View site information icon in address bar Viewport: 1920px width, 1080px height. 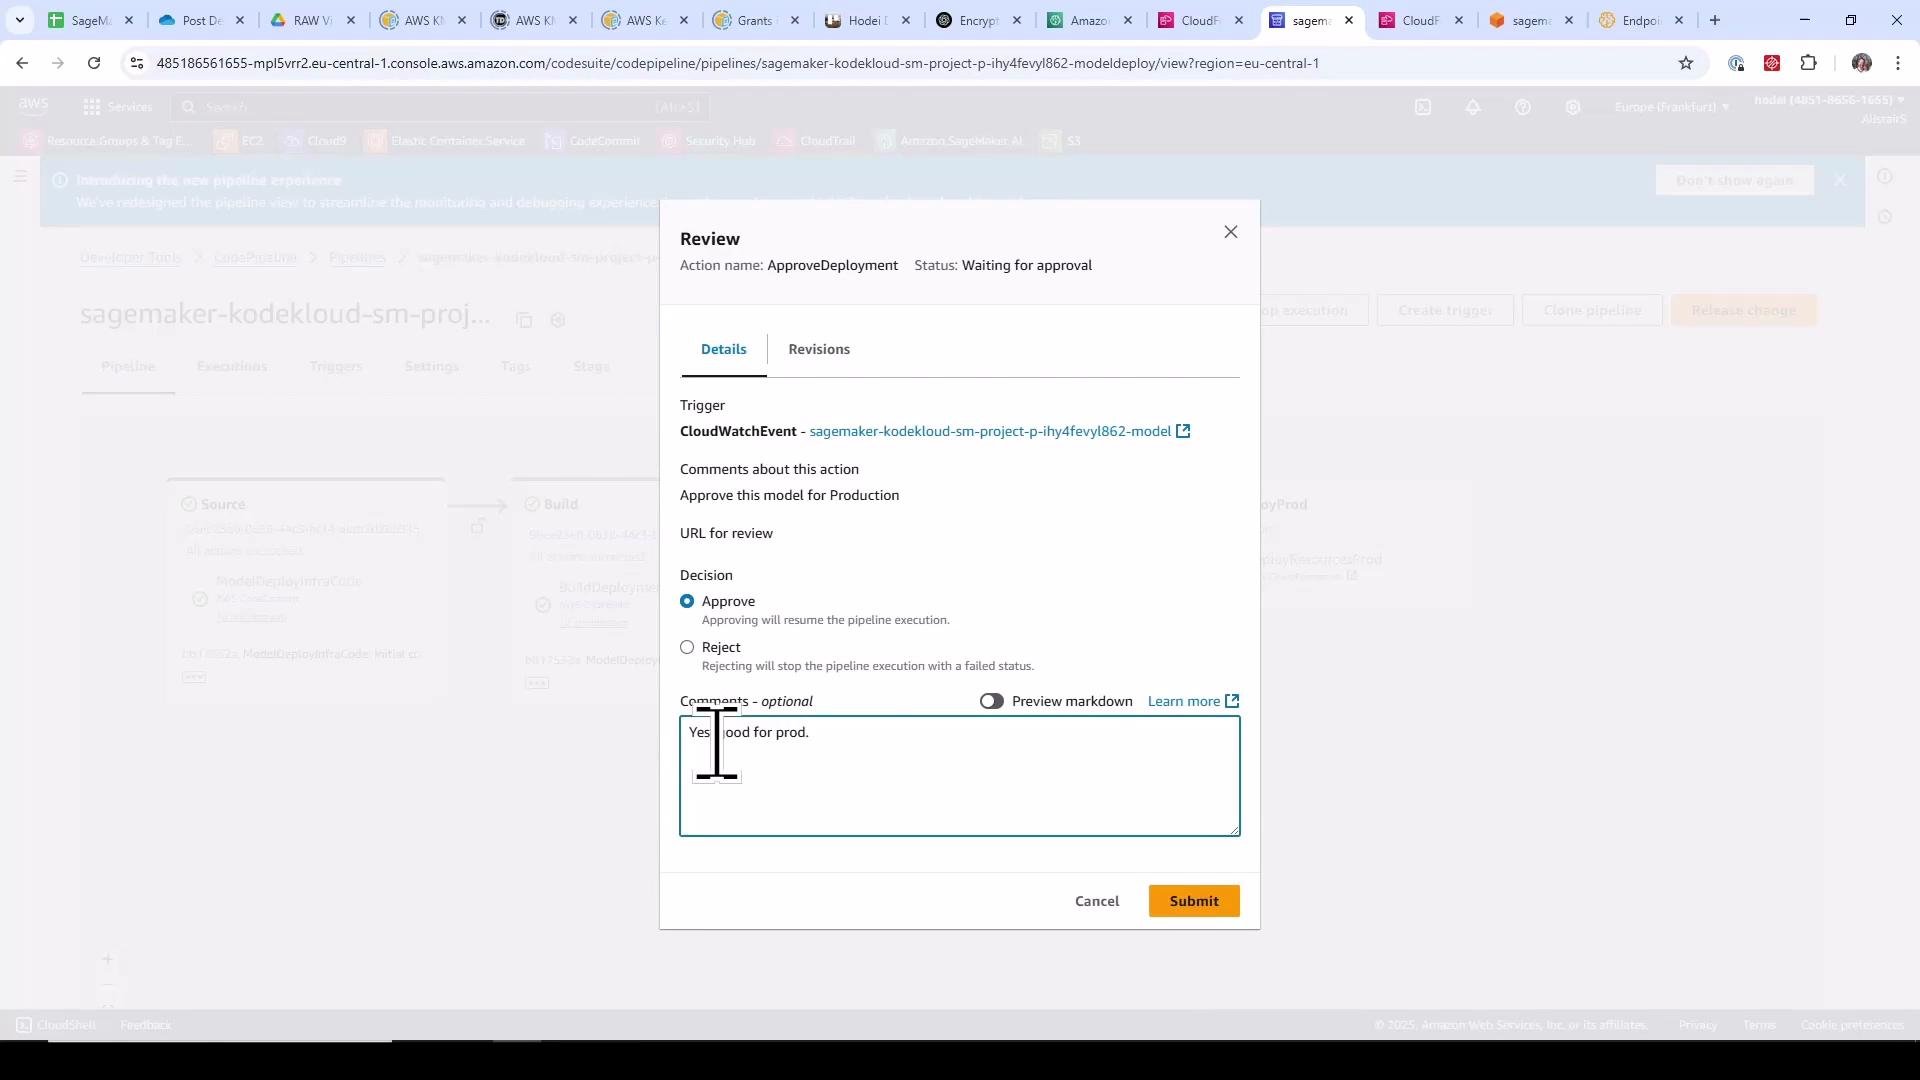pyautogui.click(x=137, y=63)
